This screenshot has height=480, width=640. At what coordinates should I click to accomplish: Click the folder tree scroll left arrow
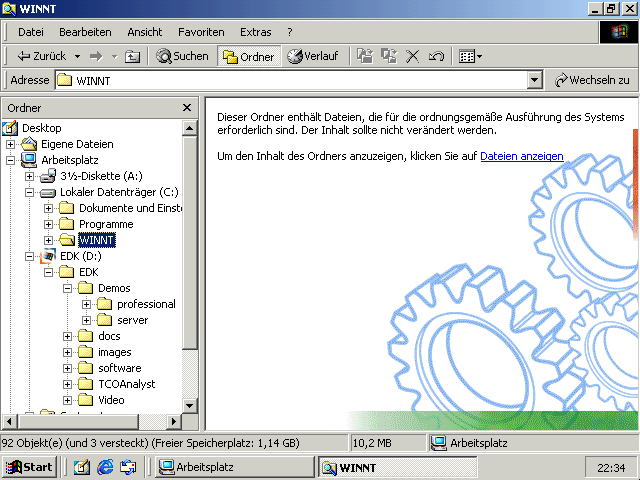10,421
